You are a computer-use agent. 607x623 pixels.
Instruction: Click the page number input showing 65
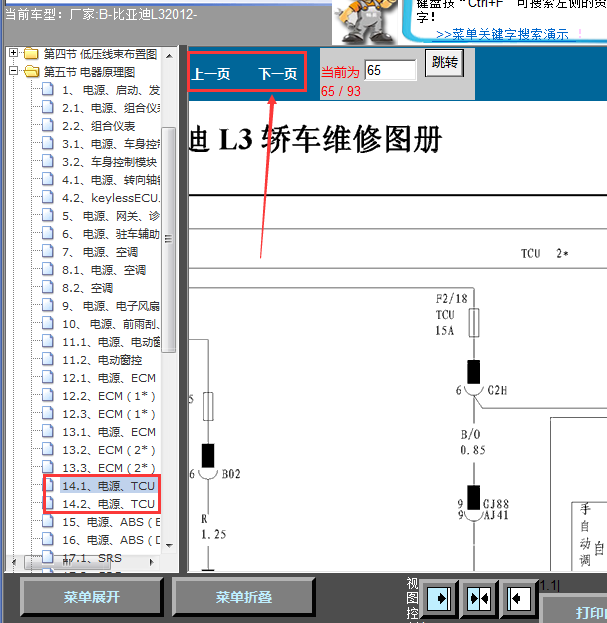pyautogui.click(x=390, y=70)
